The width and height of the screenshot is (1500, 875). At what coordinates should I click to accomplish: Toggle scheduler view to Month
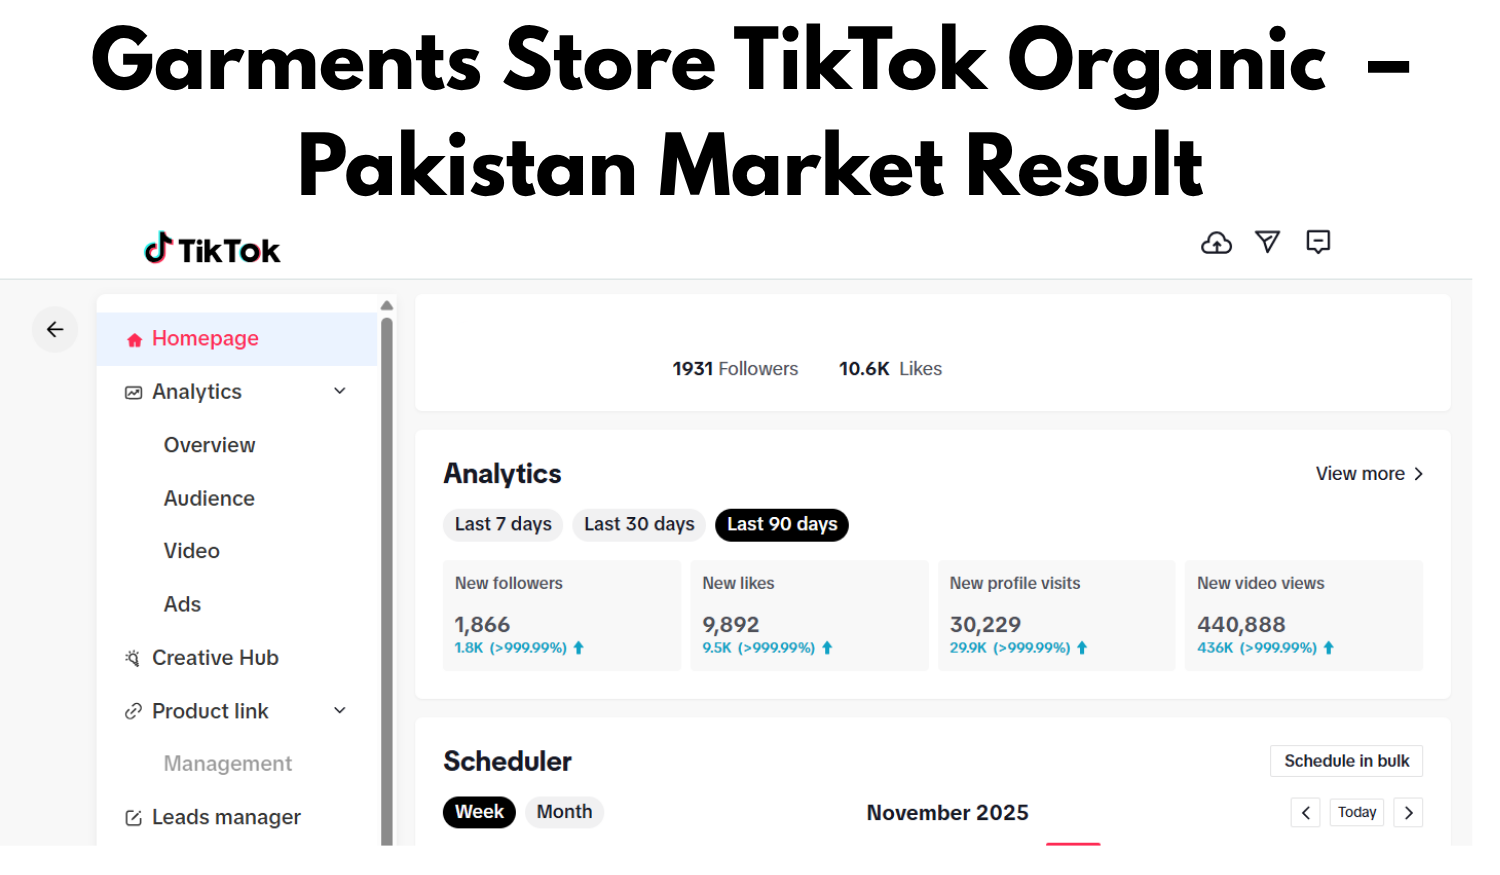564,812
